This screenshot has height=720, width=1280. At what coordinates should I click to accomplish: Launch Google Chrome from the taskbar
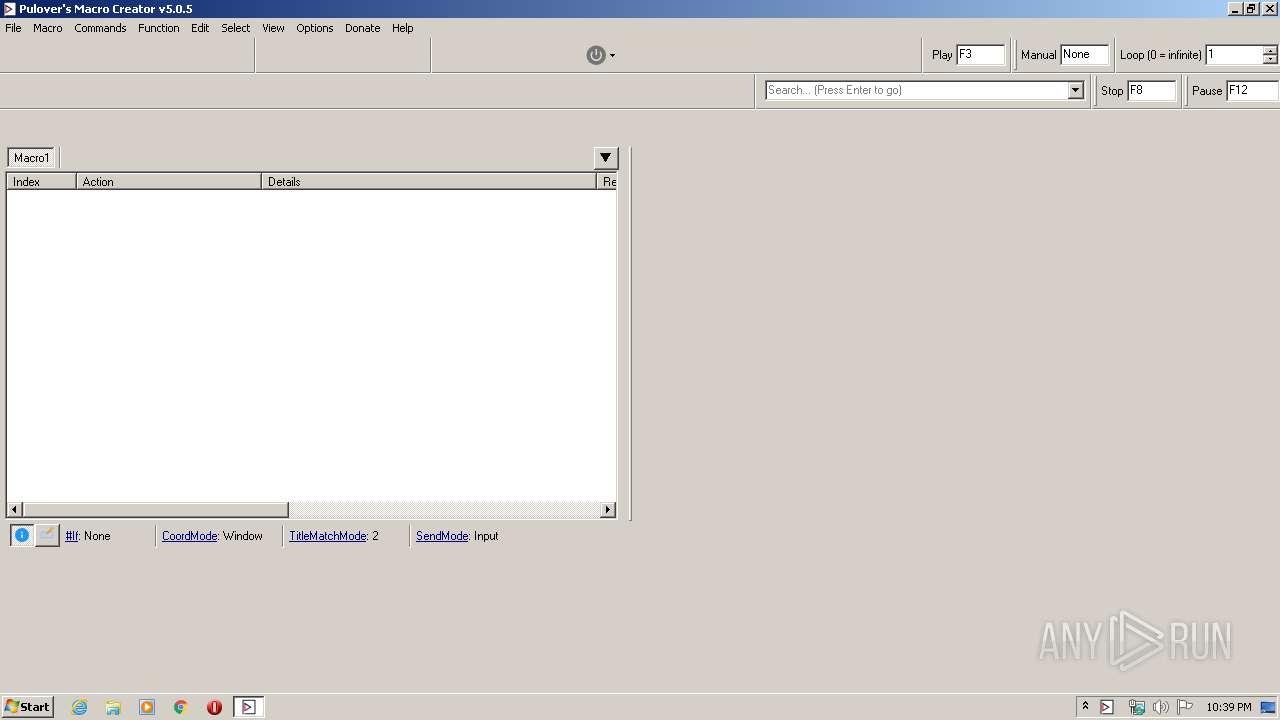point(181,707)
